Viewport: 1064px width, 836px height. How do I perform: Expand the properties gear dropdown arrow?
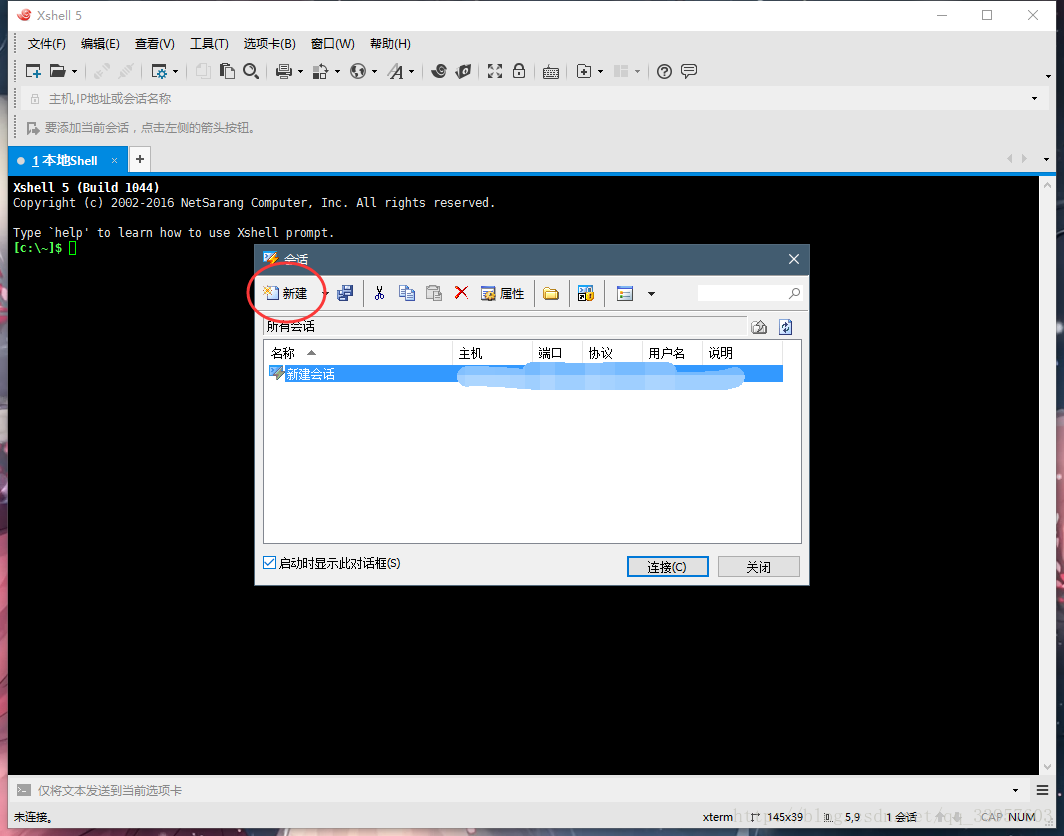[x=176, y=71]
